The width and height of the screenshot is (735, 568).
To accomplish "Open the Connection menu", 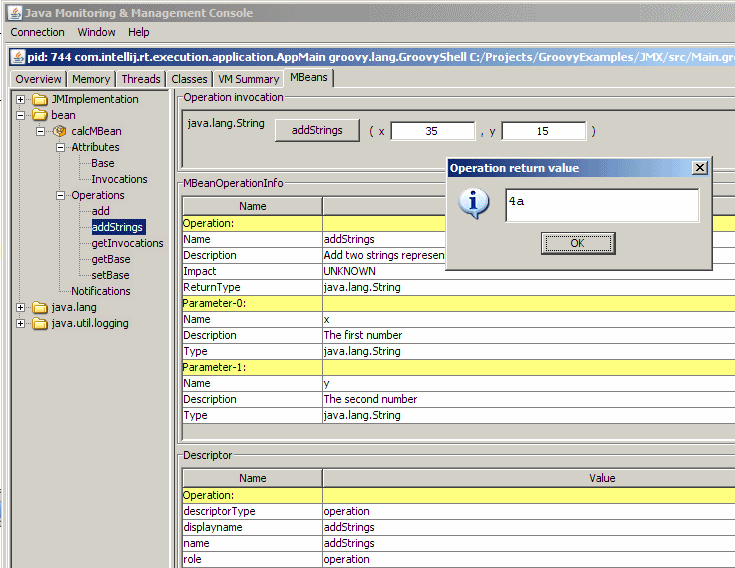I will point(37,32).
